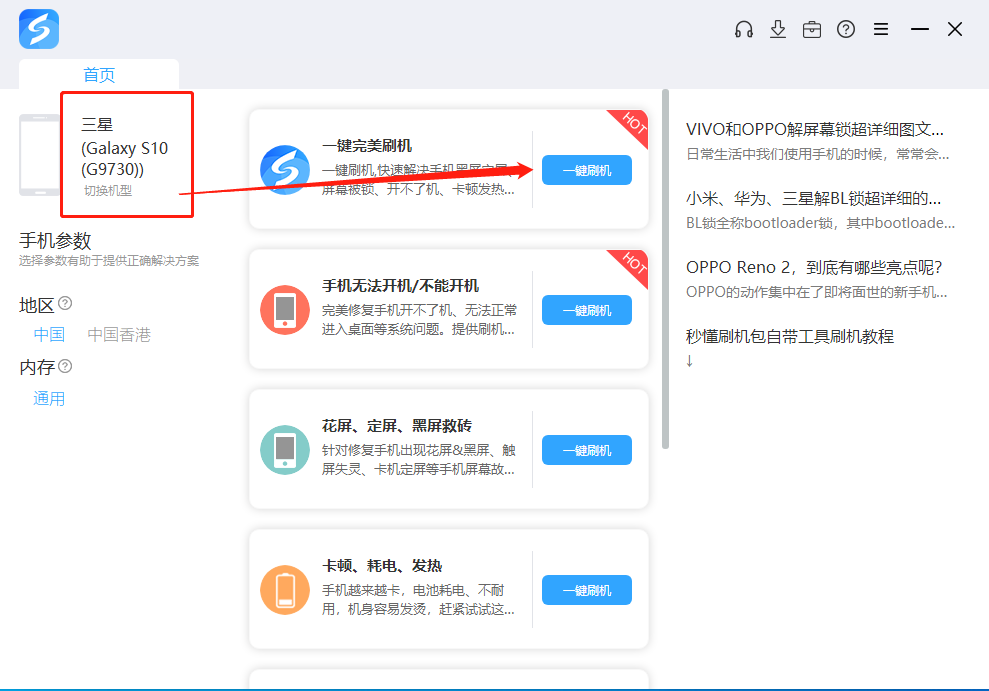The width and height of the screenshot is (989, 691).
Task: Select memory option 通用
Action: pyautogui.click(x=49, y=398)
